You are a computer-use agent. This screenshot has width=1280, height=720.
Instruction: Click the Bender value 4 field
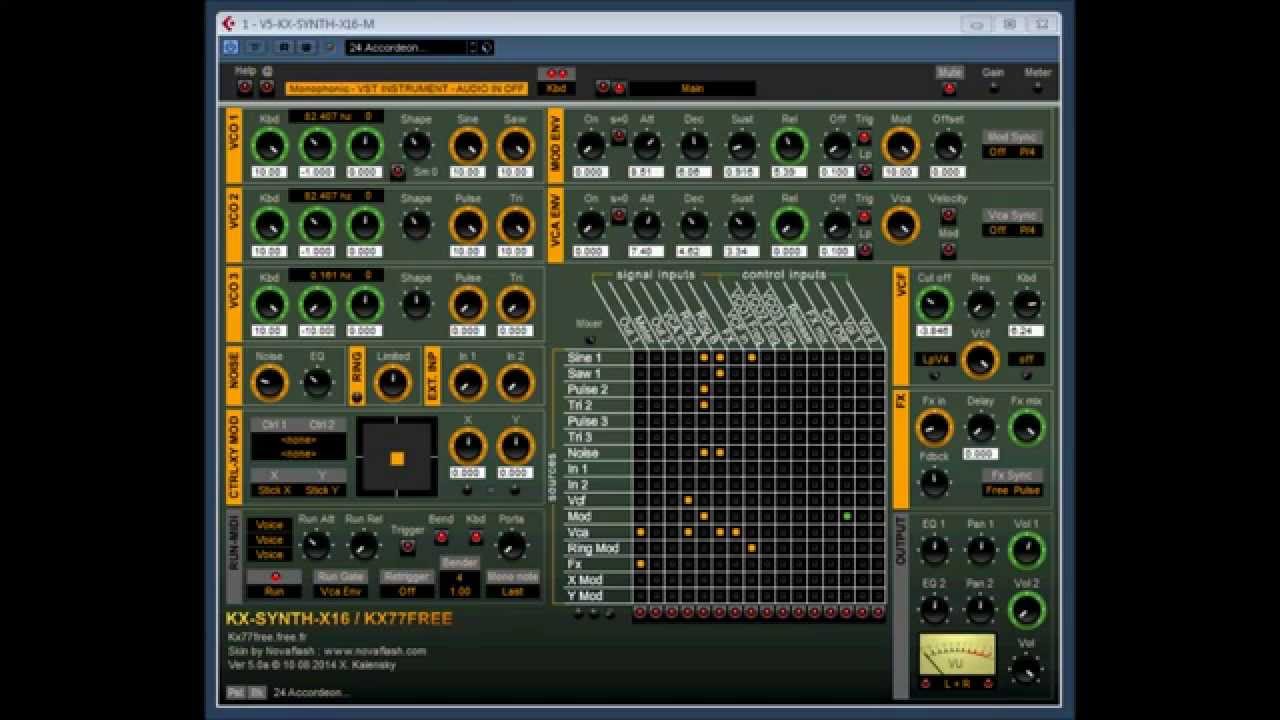(x=460, y=578)
